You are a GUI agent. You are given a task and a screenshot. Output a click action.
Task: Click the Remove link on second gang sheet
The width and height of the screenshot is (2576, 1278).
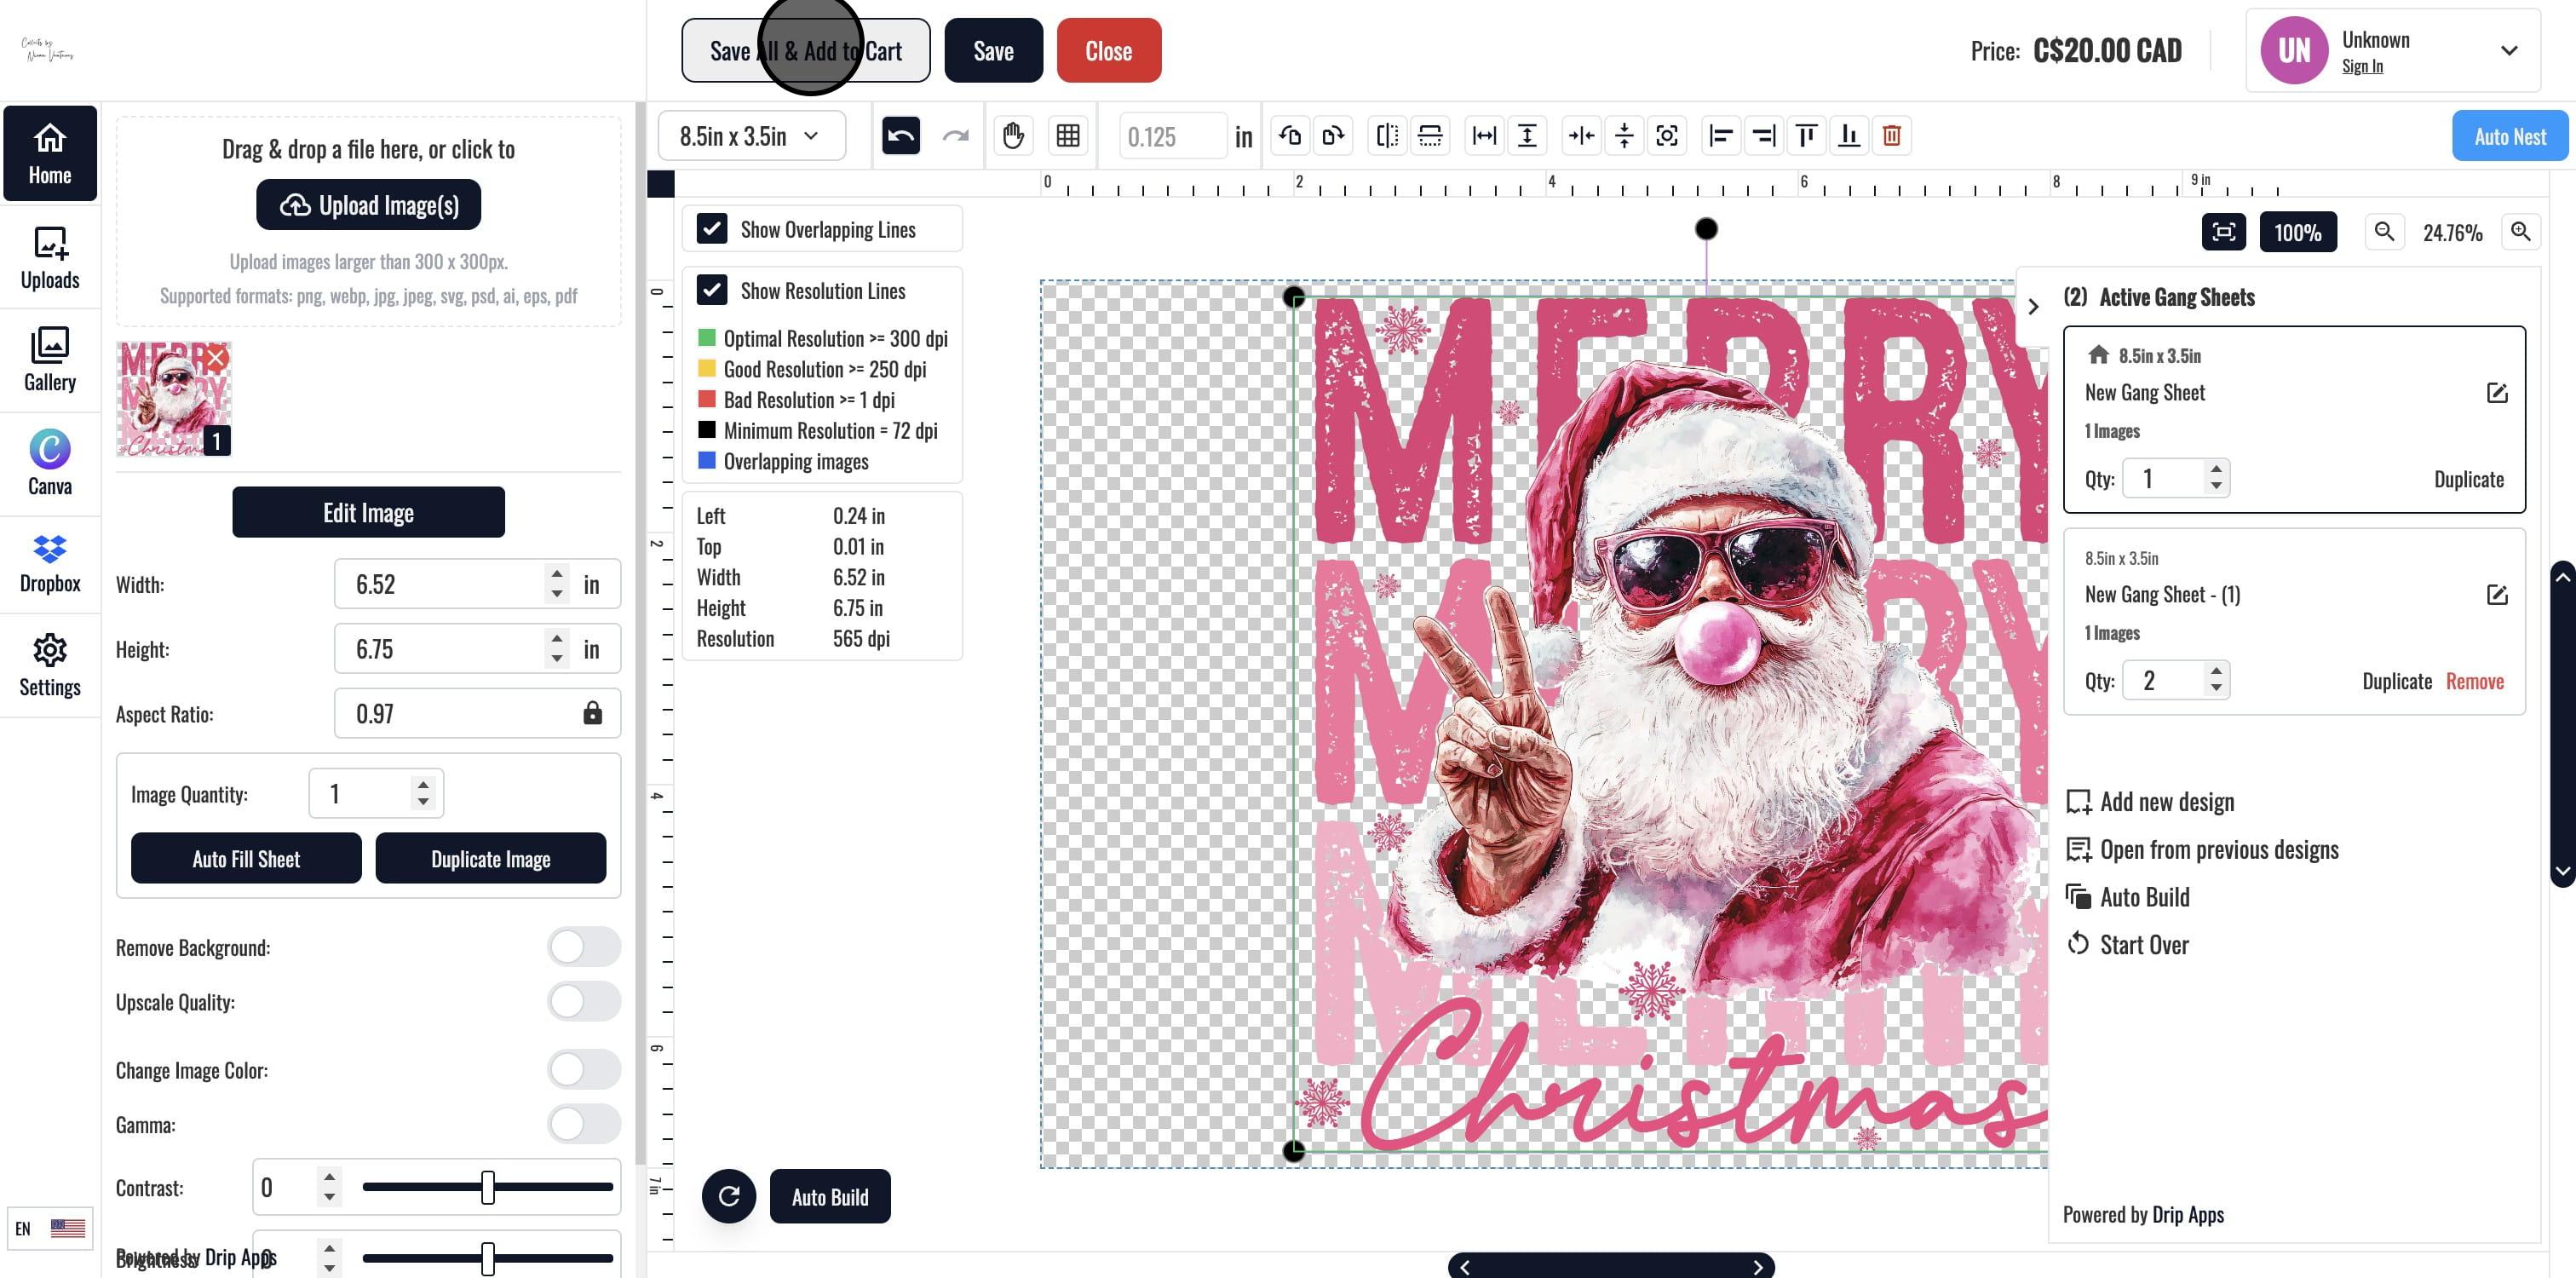point(2474,681)
